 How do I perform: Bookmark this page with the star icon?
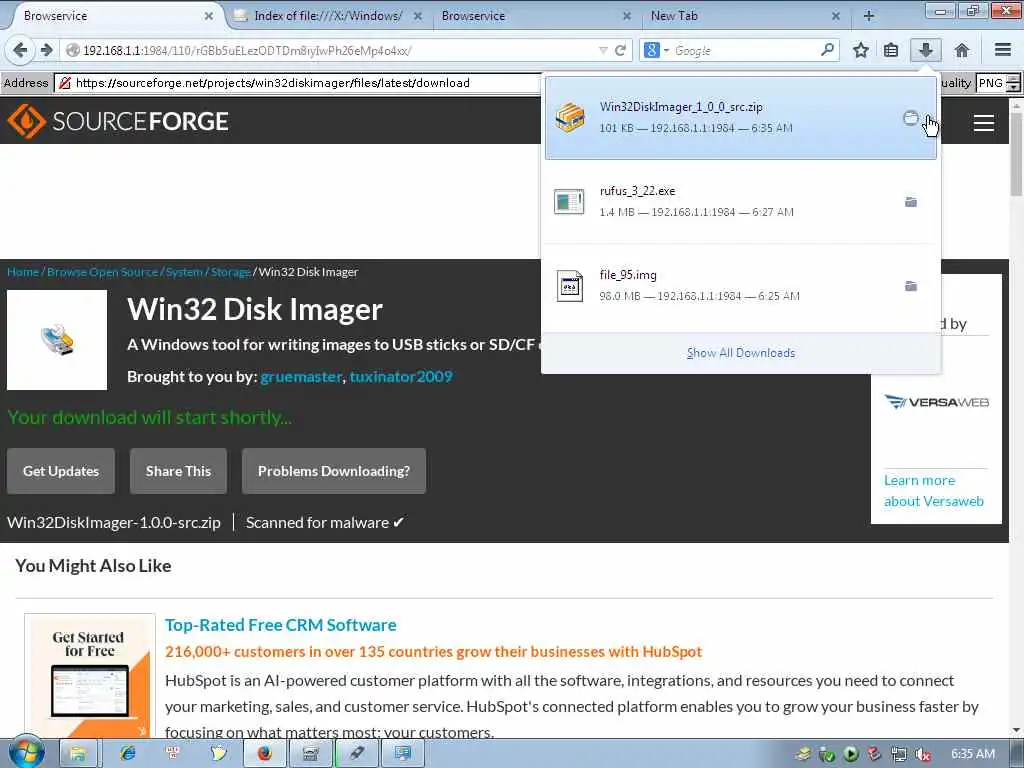point(861,50)
